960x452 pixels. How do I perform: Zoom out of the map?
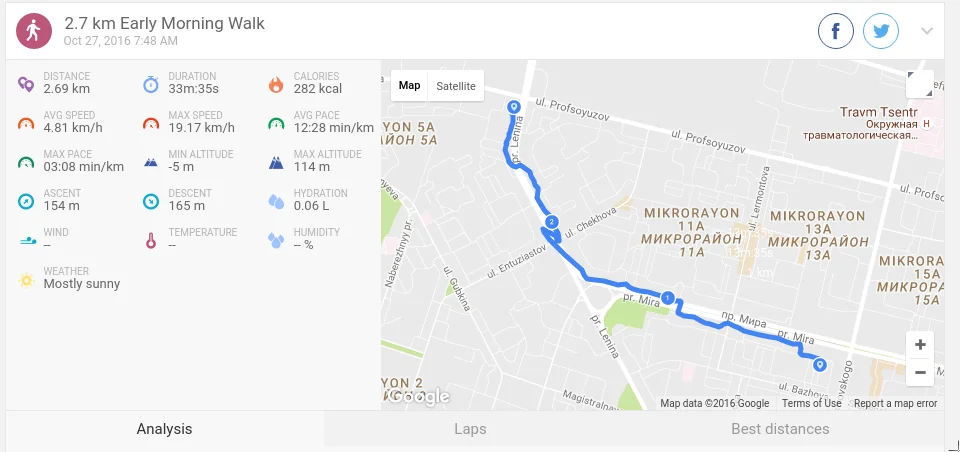pos(920,372)
